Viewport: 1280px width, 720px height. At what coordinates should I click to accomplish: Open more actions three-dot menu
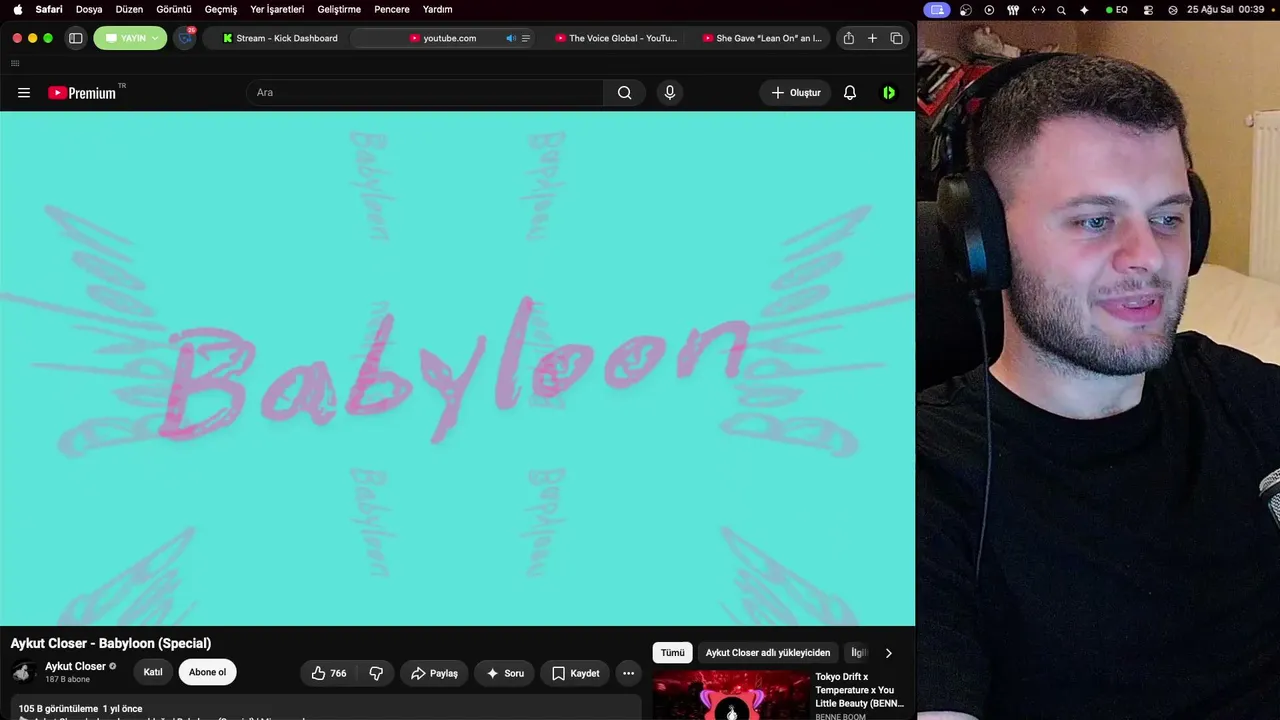pos(628,673)
